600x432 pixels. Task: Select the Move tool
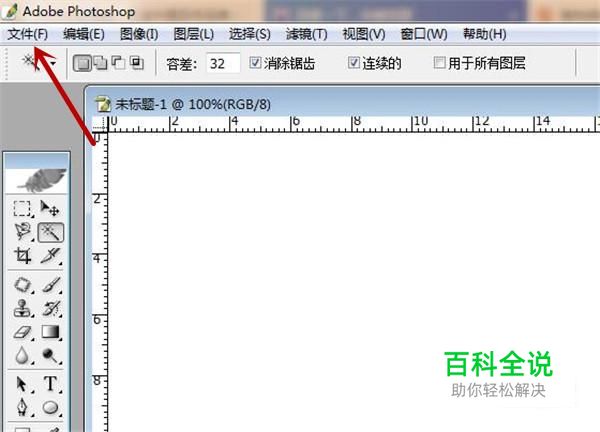click(50, 209)
